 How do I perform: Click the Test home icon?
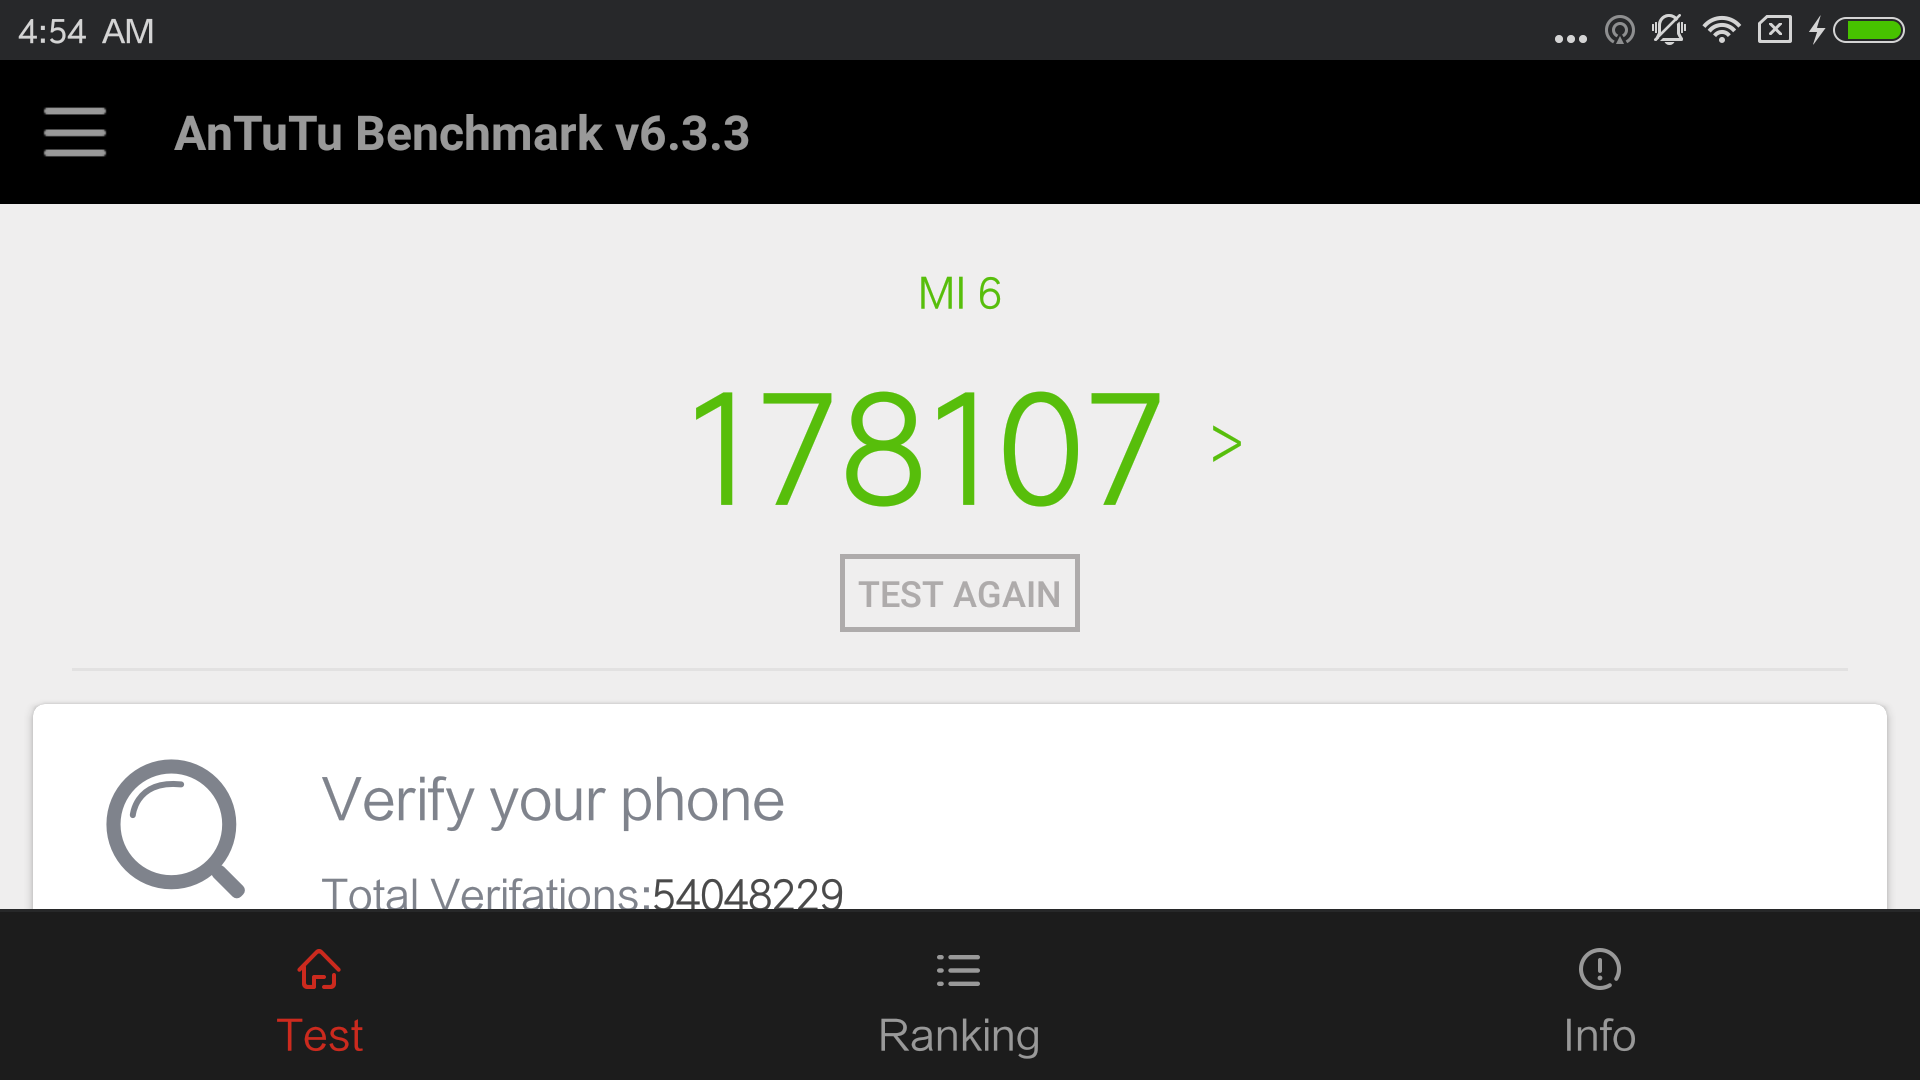(319, 969)
